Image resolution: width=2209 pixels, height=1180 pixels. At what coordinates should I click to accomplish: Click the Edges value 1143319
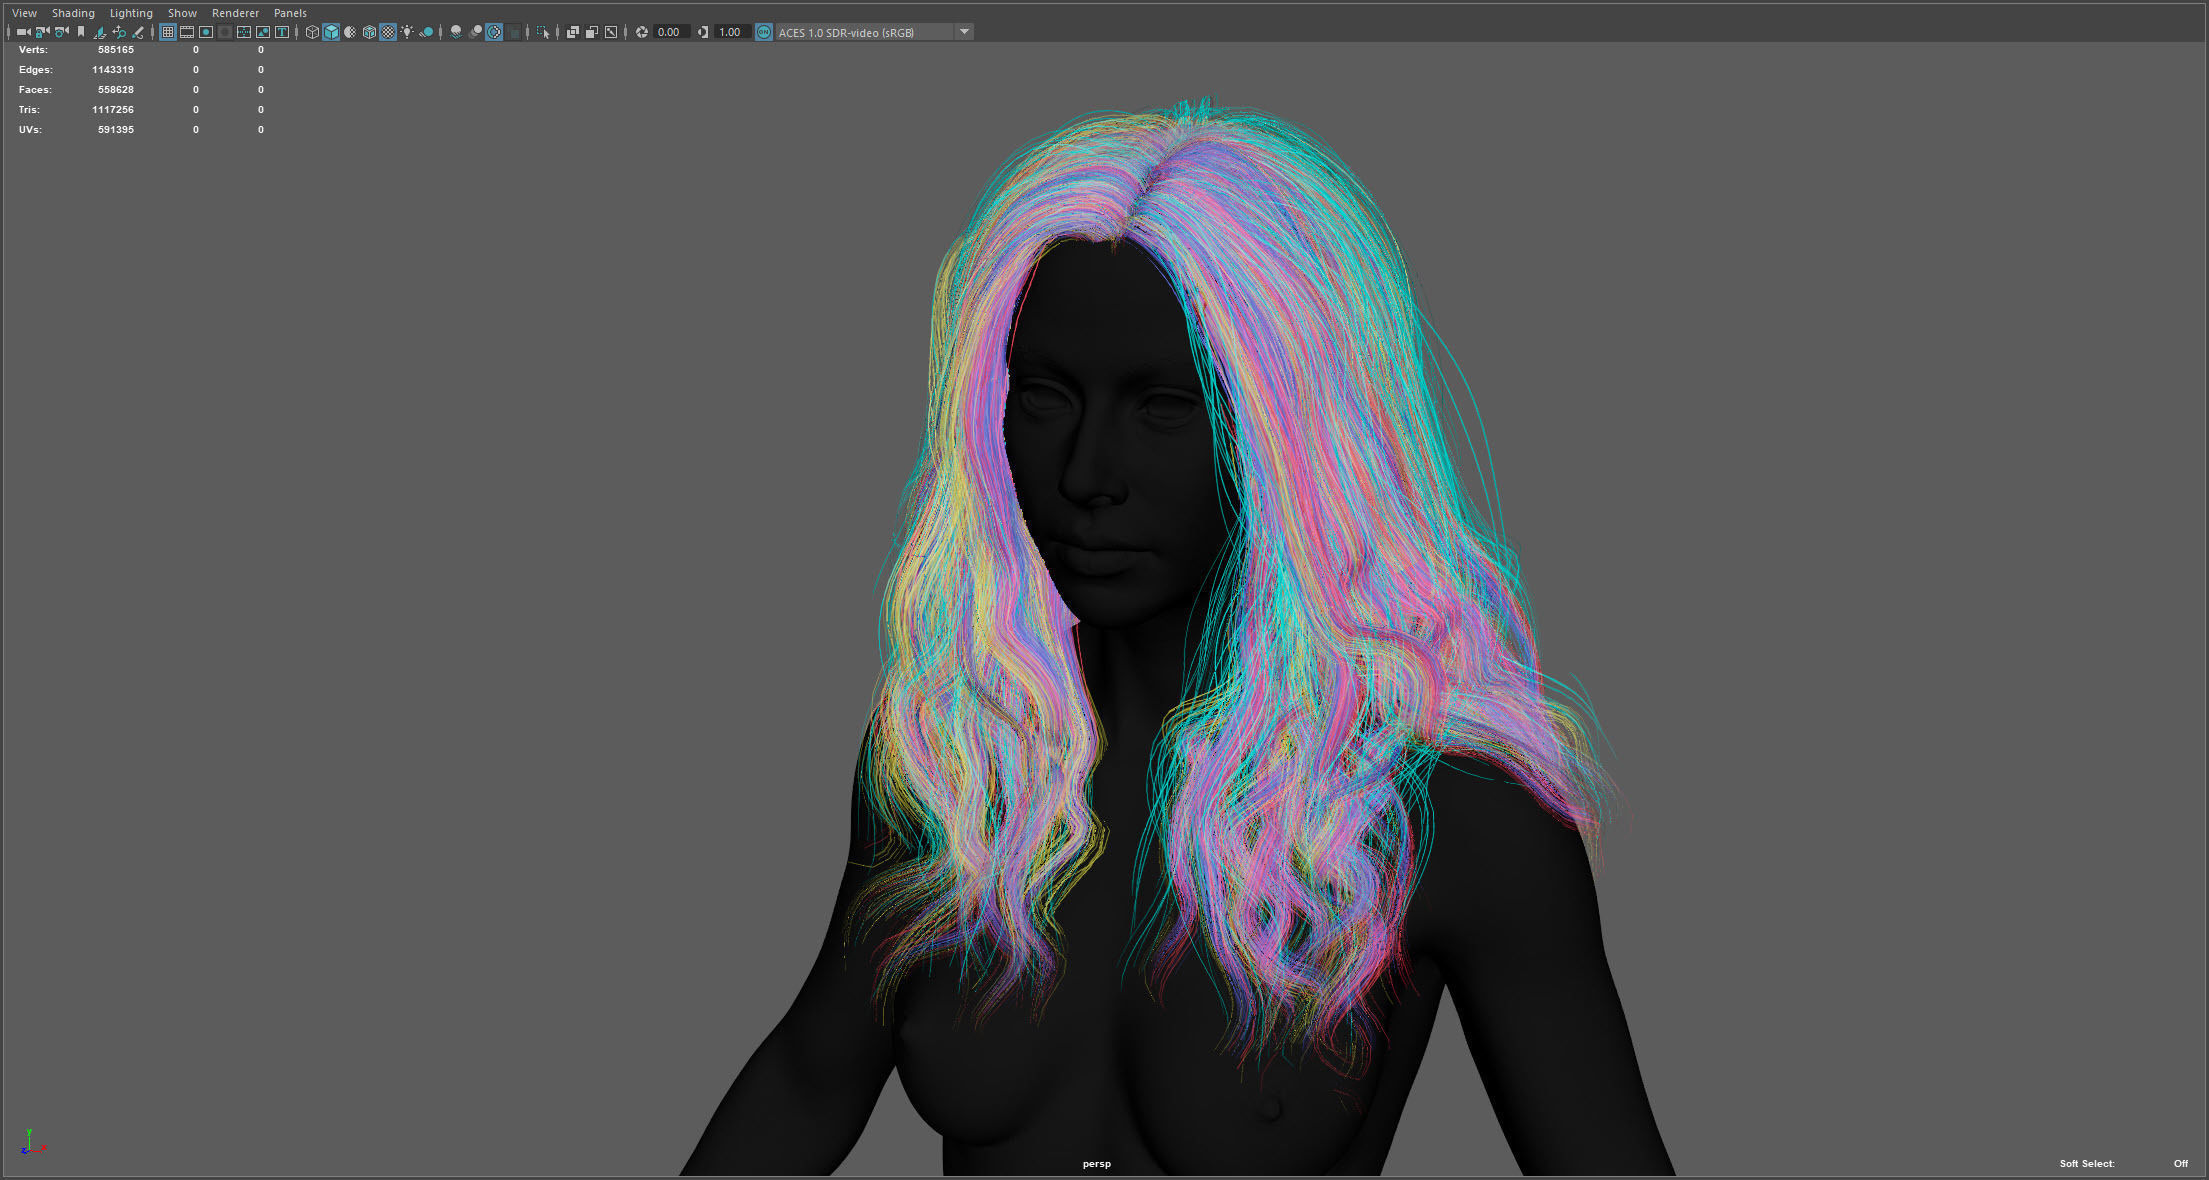(113, 70)
